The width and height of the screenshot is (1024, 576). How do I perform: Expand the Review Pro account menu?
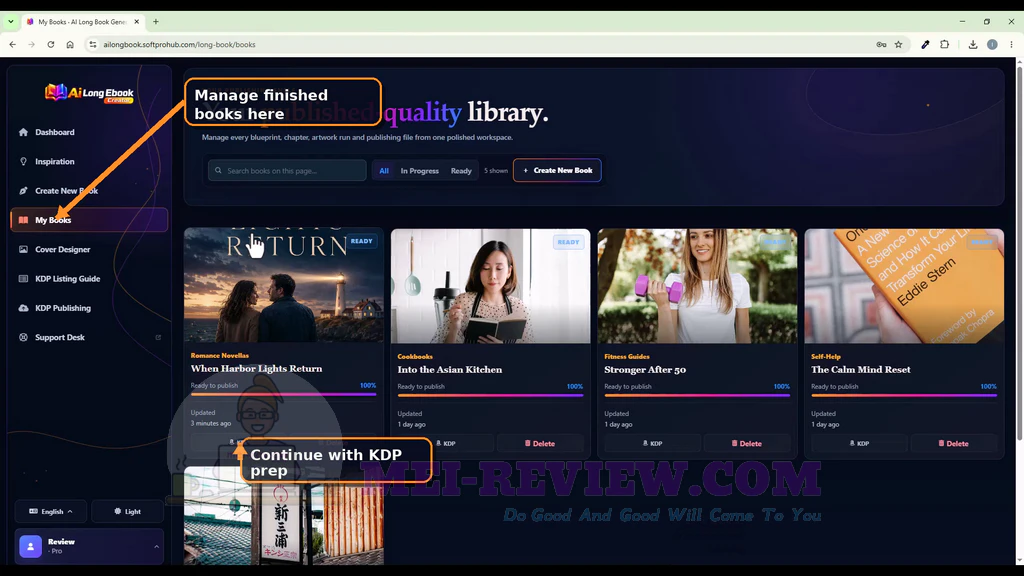89,546
